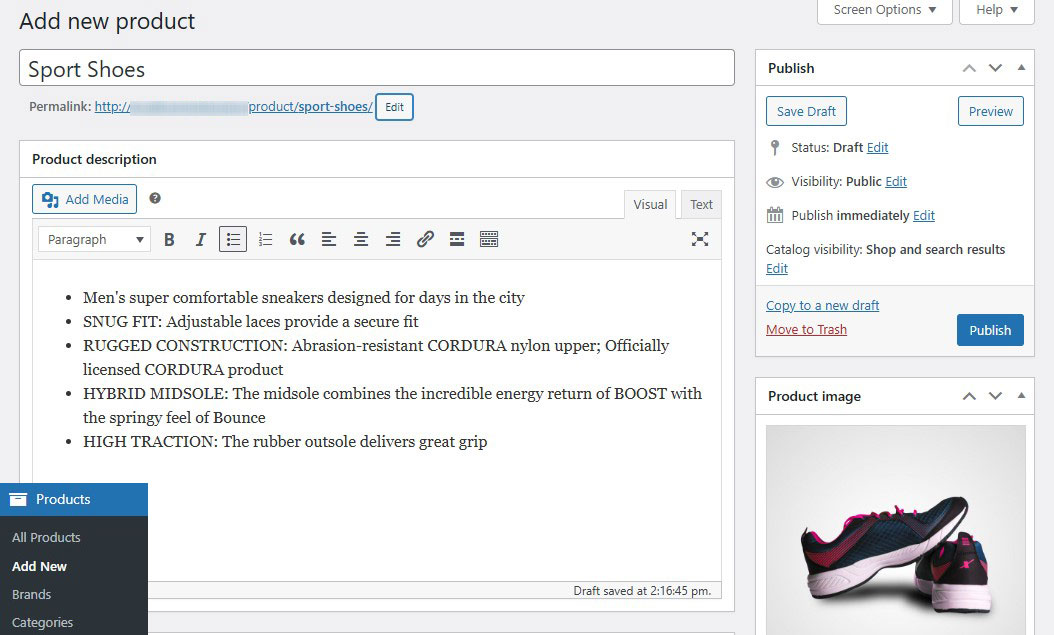Align text left in editor
The height and width of the screenshot is (635, 1054).
tap(329, 239)
